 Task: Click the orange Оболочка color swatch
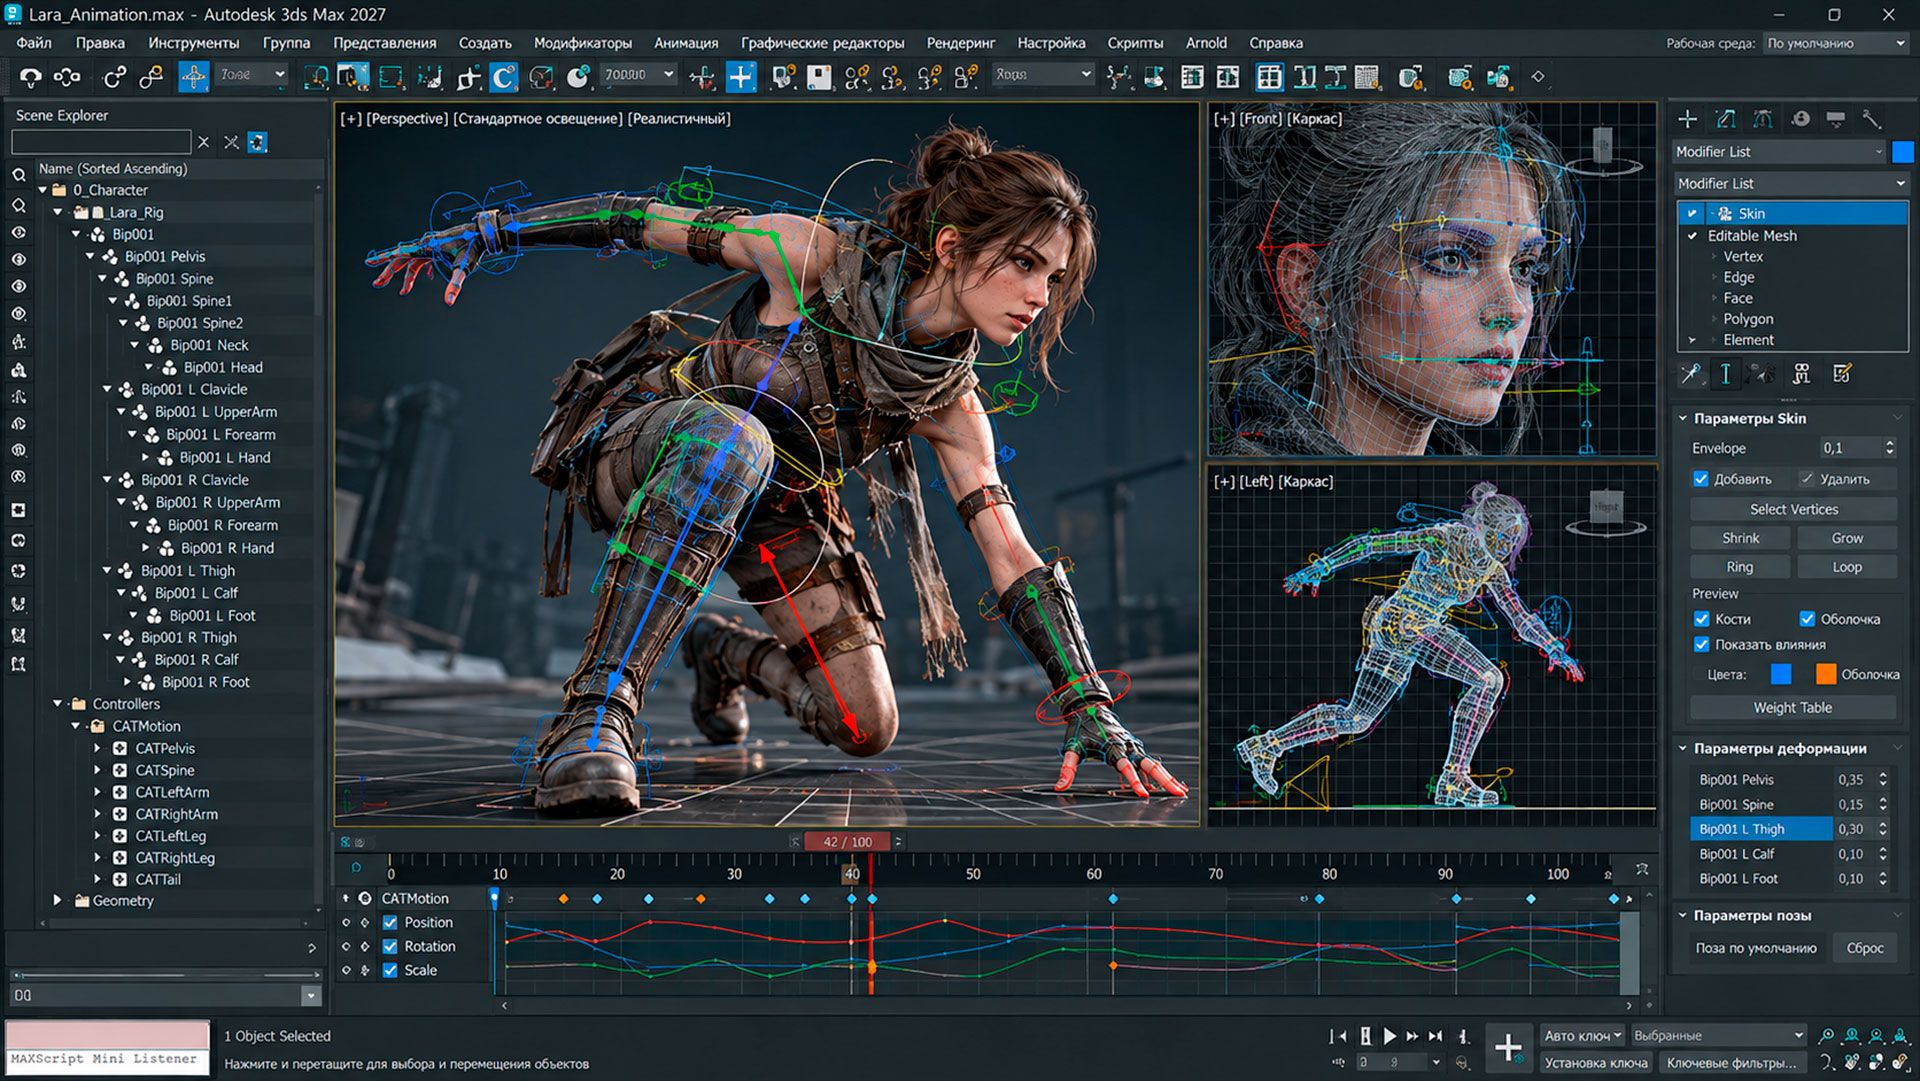tap(1825, 675)
